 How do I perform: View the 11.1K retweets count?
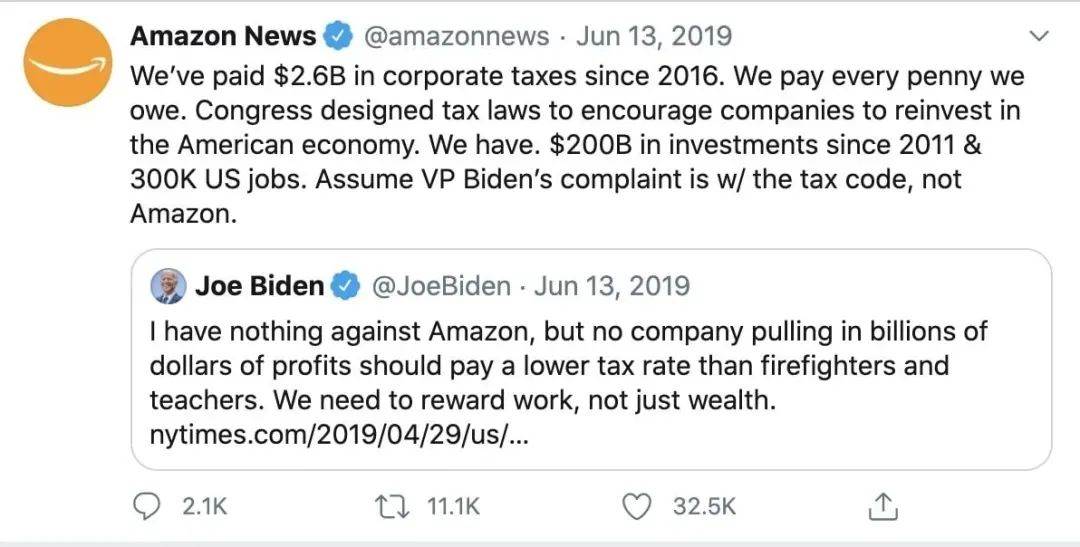tap(453, 507)
